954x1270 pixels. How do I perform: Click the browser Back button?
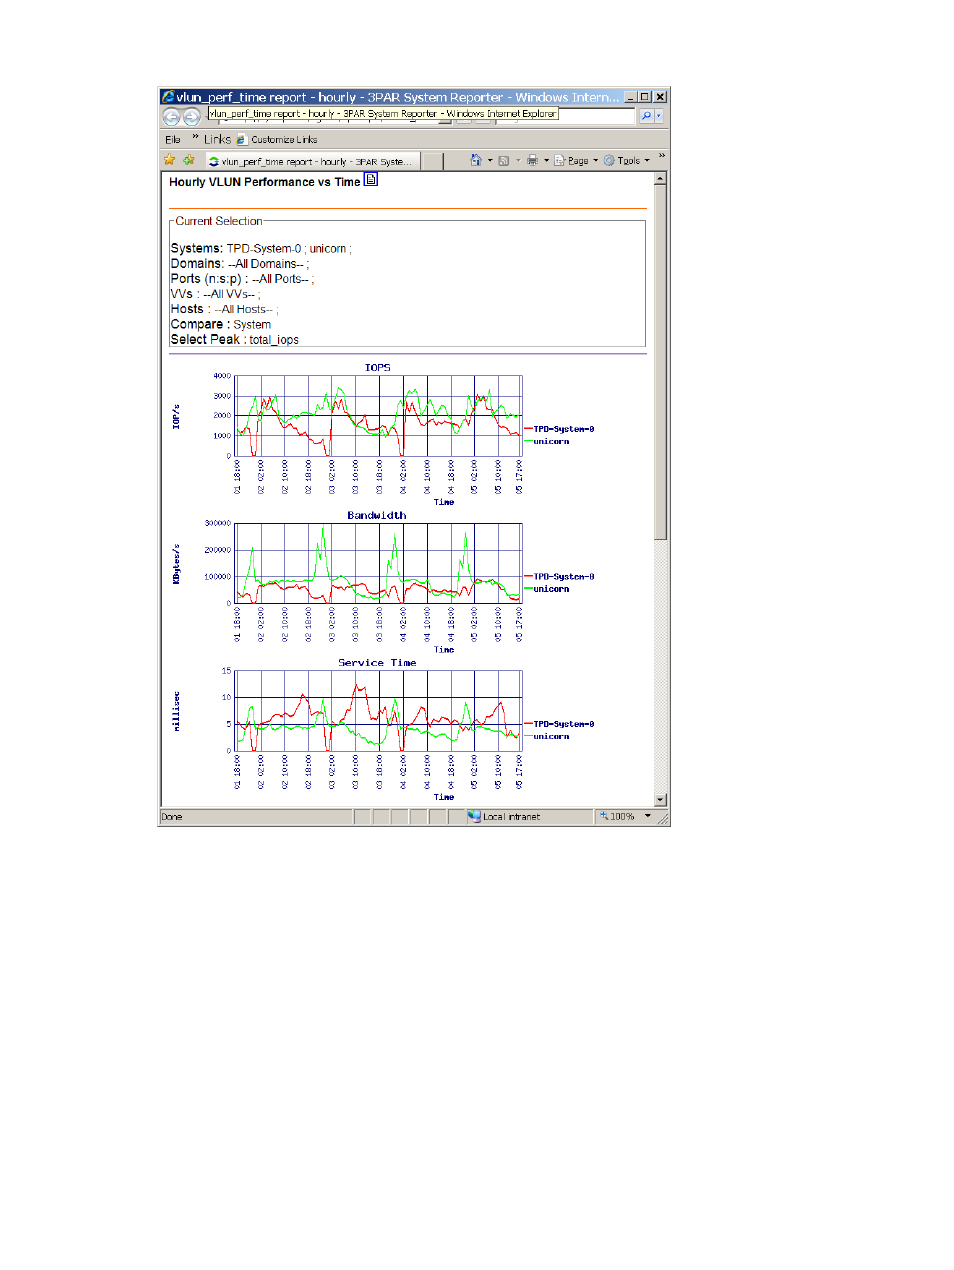171,117
